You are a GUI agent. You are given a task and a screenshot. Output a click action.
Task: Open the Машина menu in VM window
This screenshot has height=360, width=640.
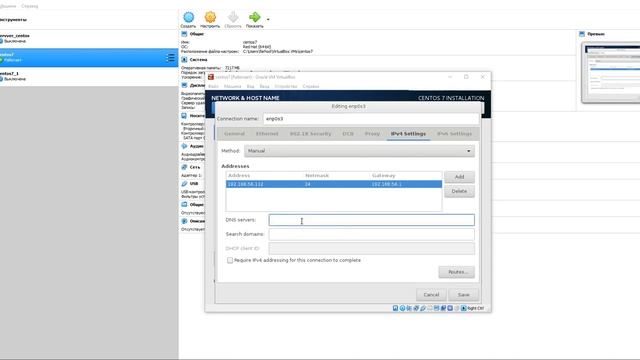click(232, 87)
